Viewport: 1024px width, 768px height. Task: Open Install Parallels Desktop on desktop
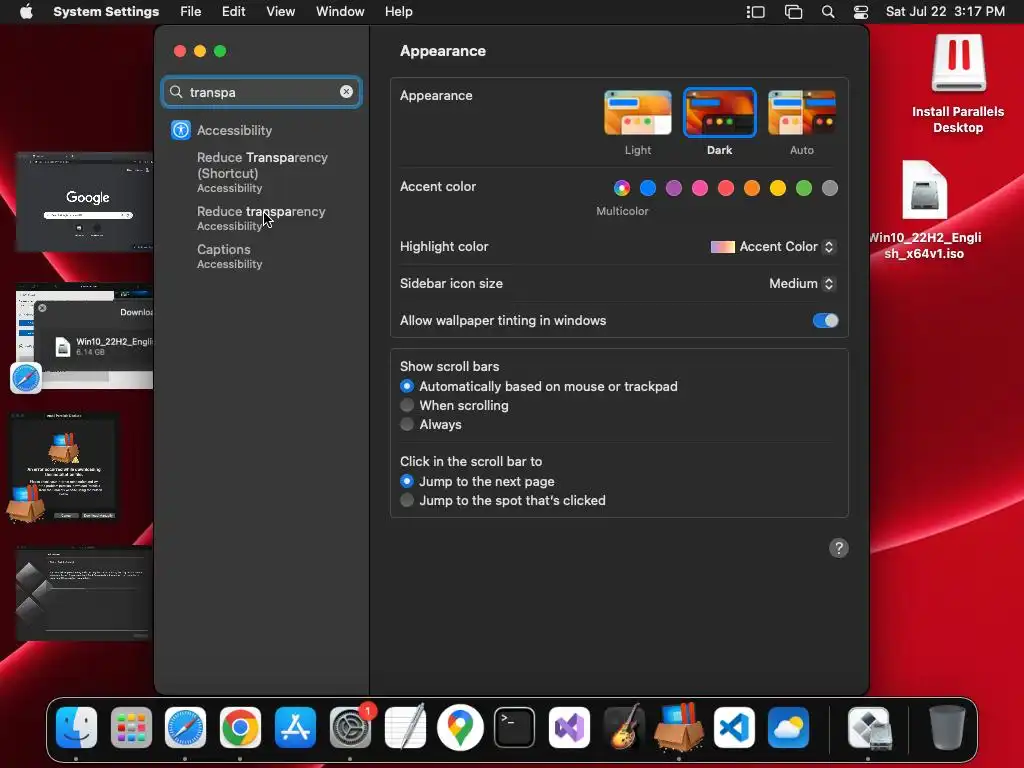pos(958,84)
